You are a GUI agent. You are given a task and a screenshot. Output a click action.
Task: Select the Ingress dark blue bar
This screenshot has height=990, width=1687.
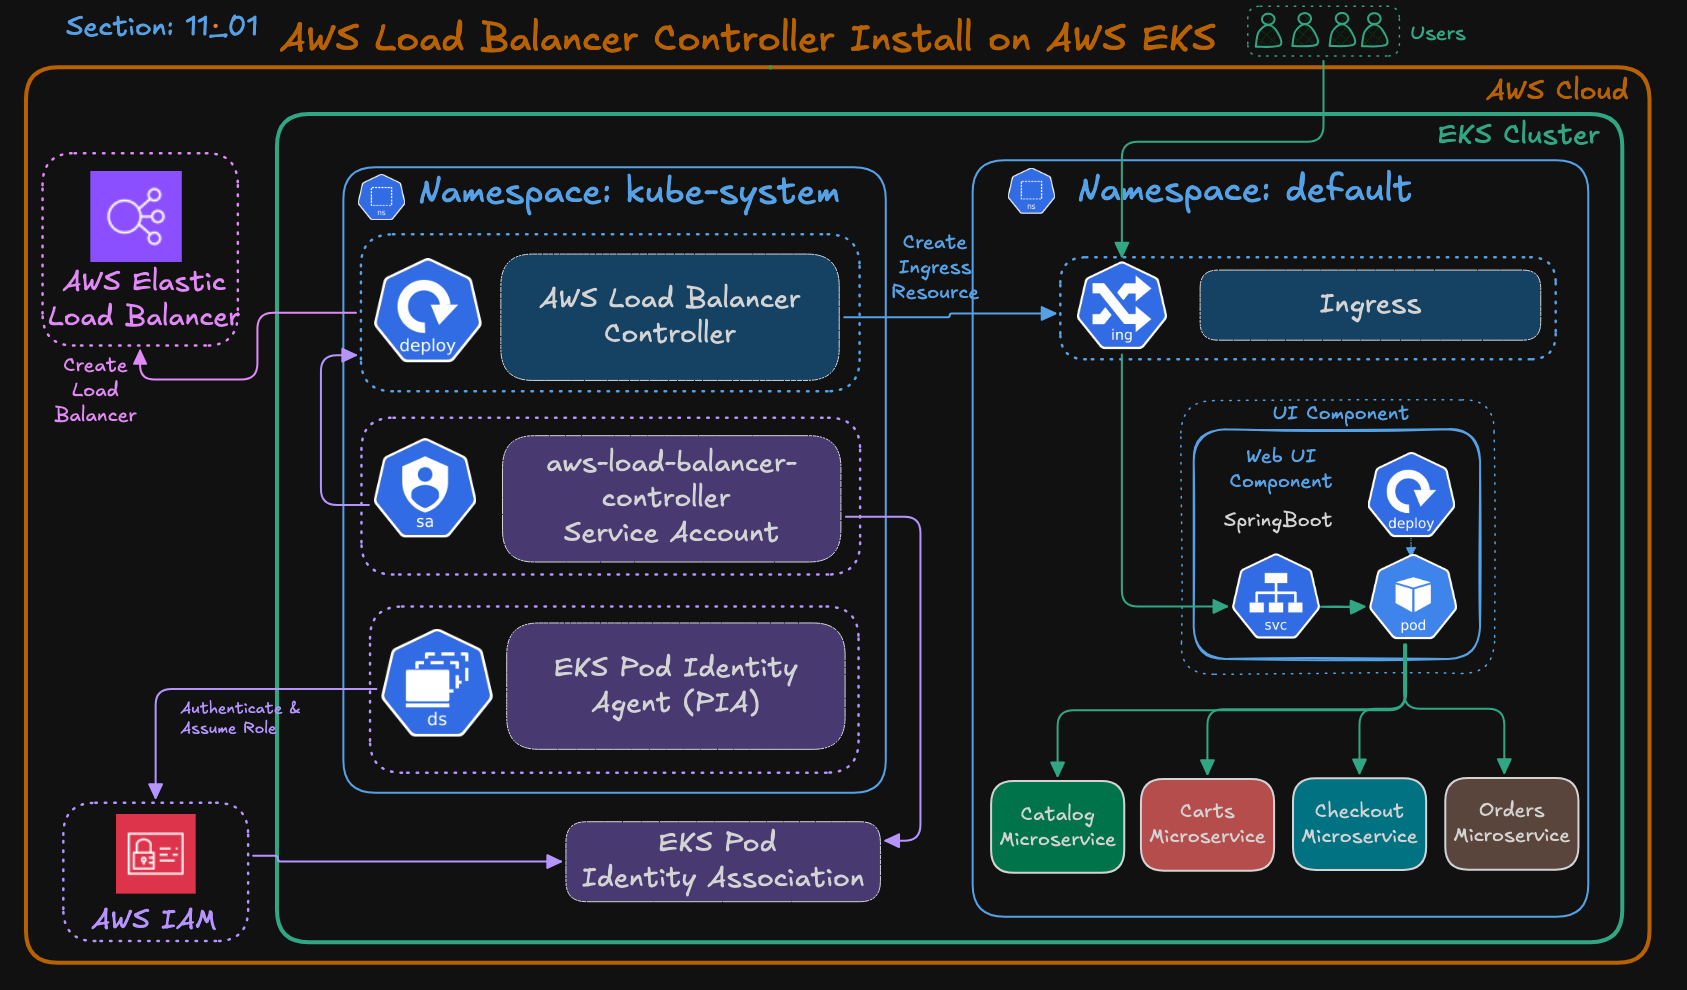coord(1369,305)
